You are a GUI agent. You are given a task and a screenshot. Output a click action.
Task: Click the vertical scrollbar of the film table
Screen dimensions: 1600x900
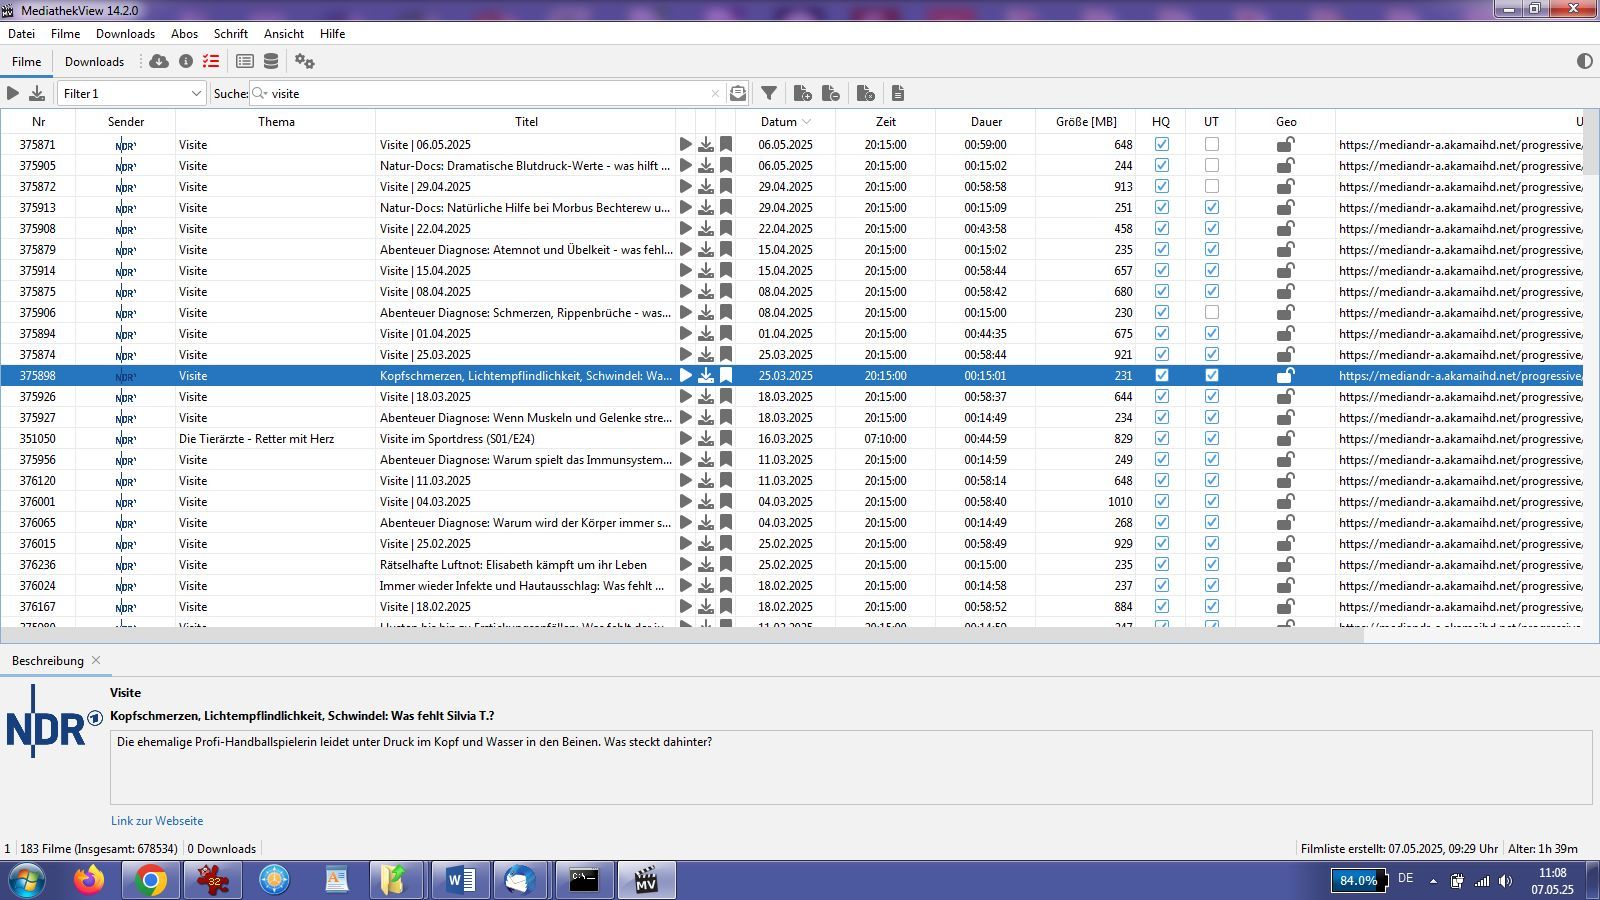click(x=1591, y=143)
